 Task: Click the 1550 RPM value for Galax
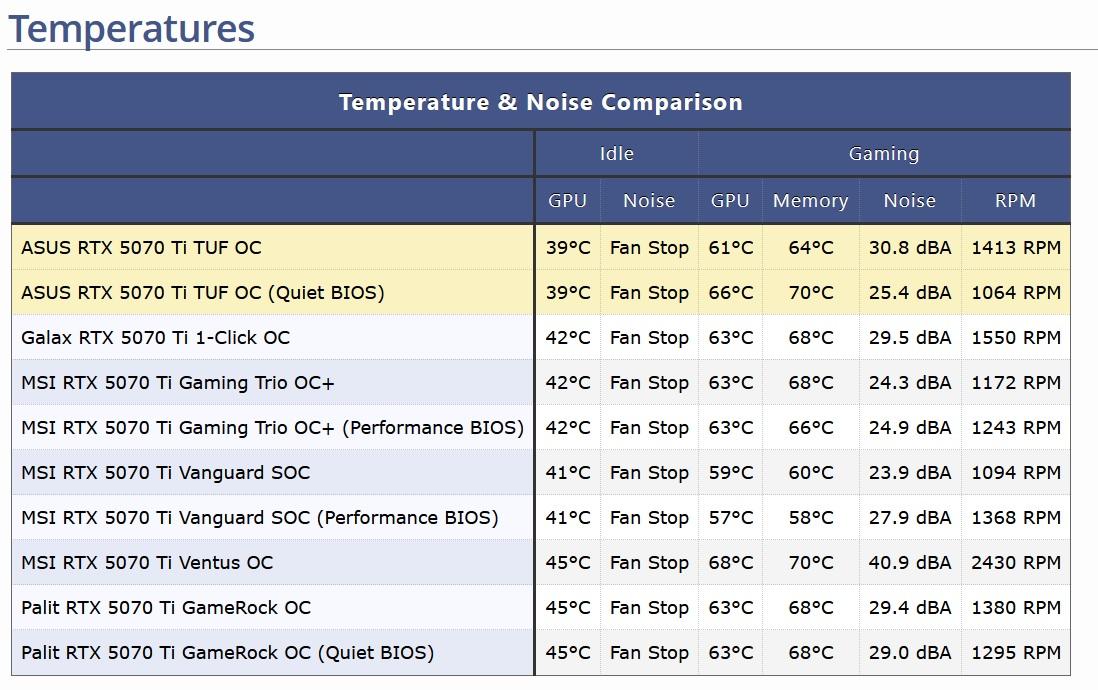(x=1015, y=338)
